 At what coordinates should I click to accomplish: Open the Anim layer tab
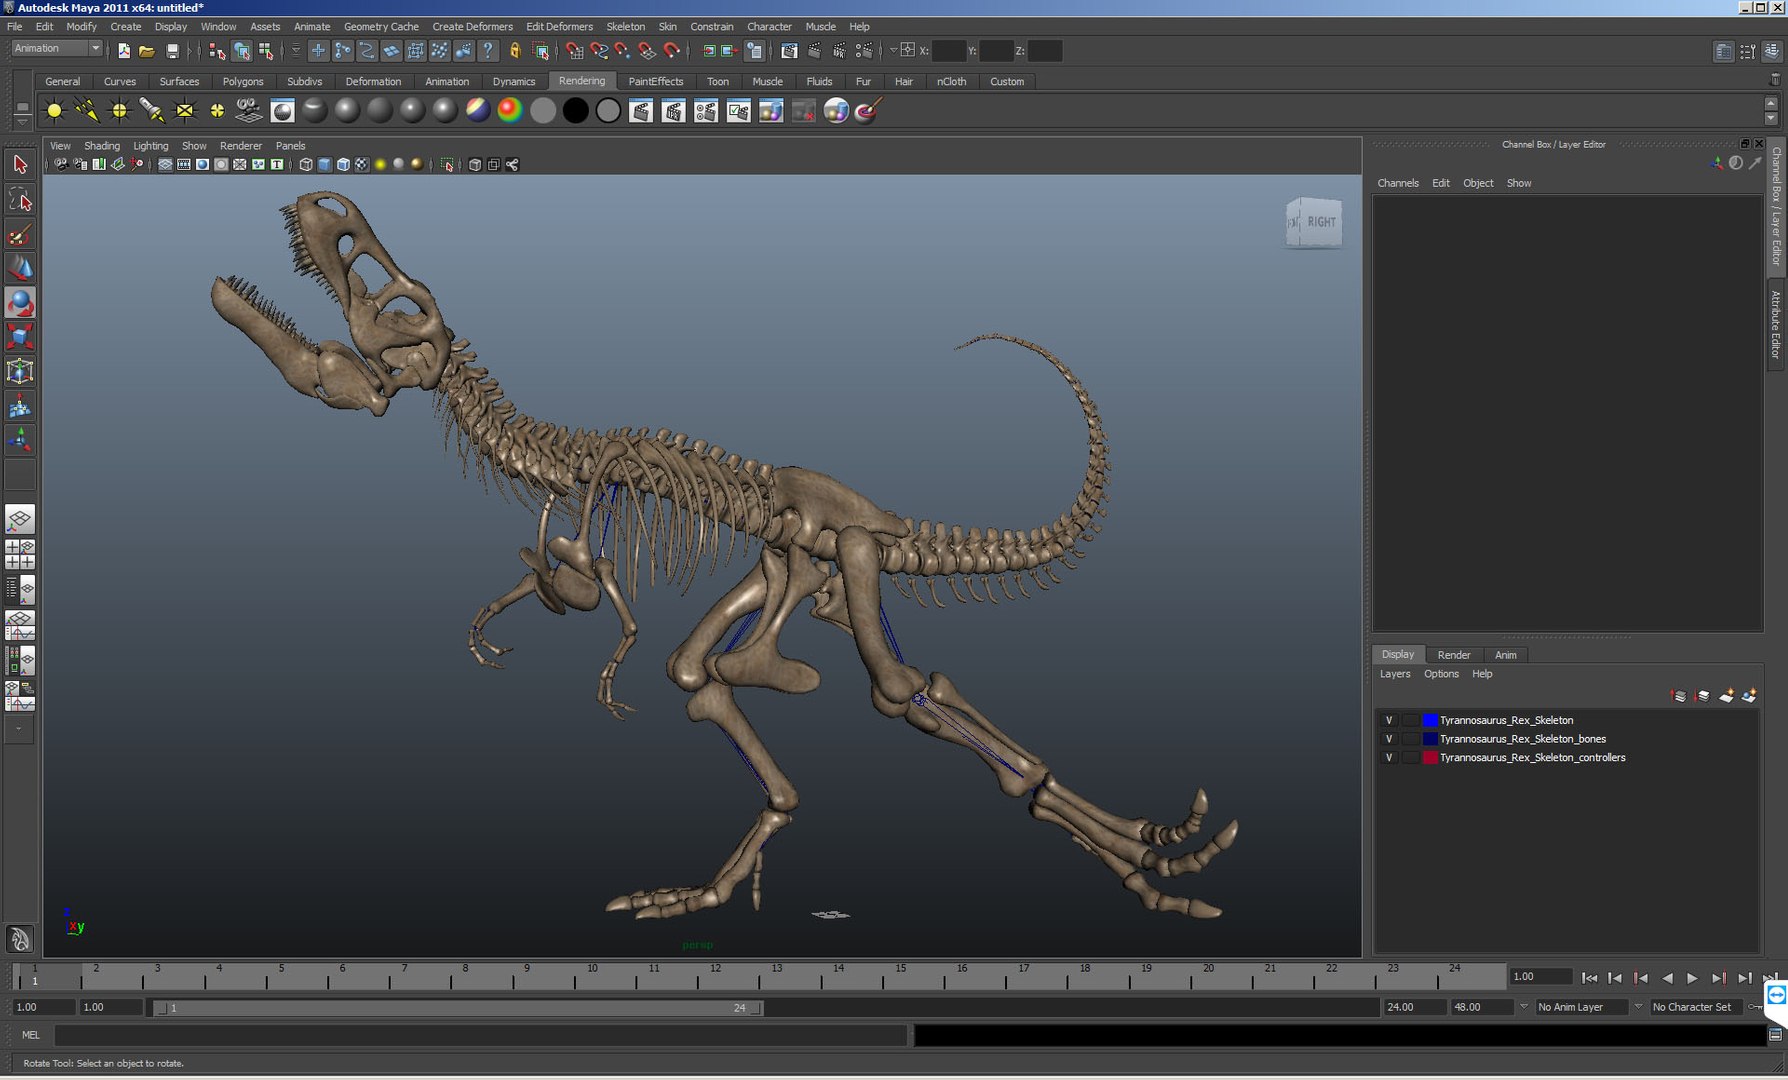pyautogui.click(x=1506, y=655)
